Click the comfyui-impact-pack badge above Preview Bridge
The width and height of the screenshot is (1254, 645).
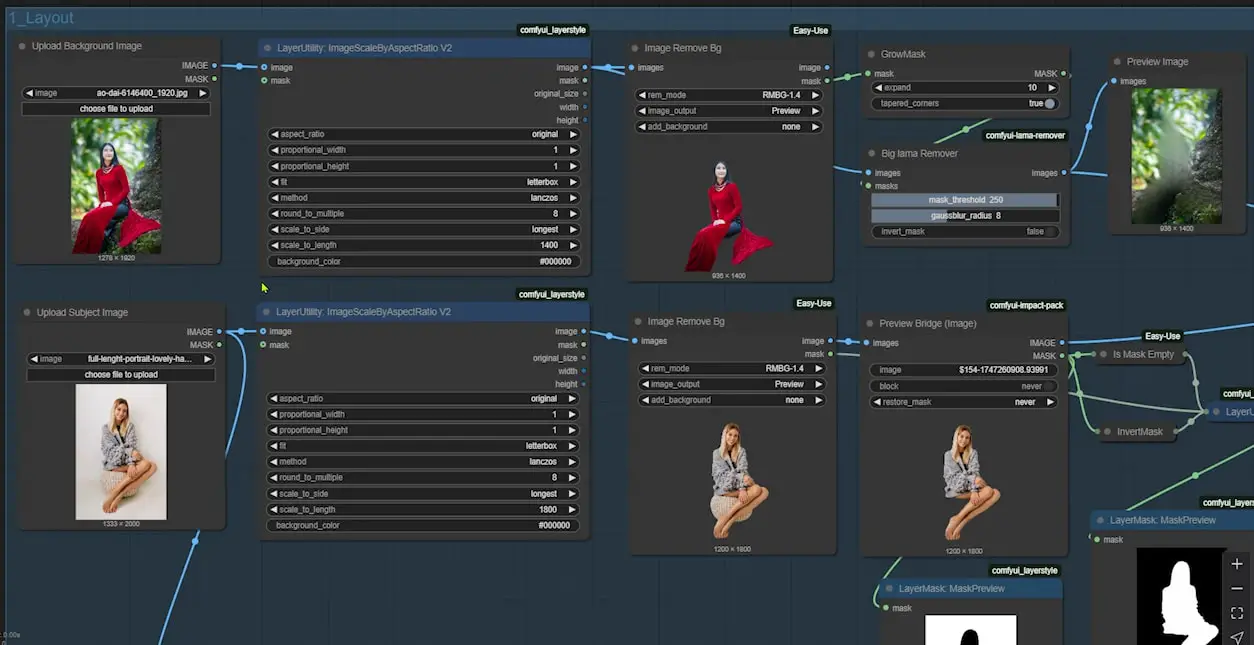(x=1026, y=305)
